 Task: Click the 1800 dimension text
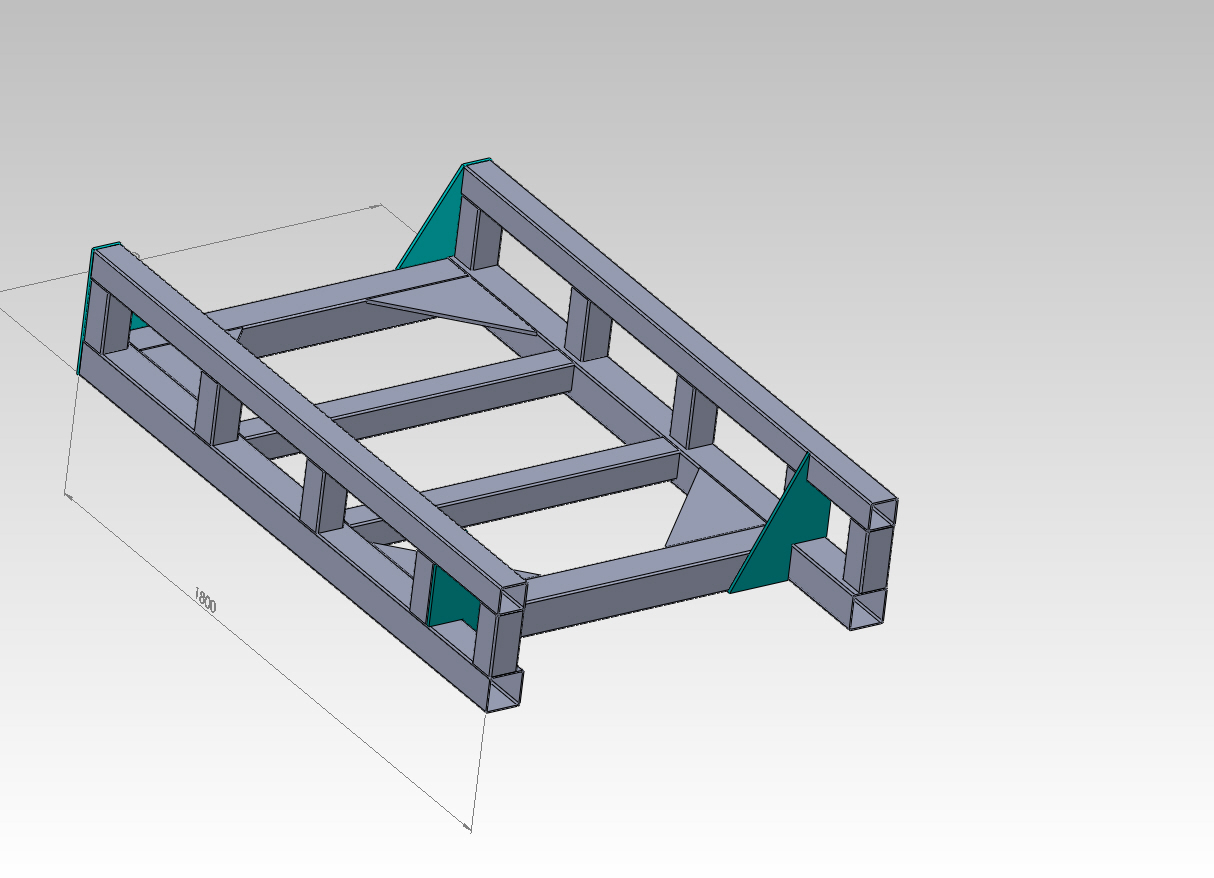click(x=204, y=600)
